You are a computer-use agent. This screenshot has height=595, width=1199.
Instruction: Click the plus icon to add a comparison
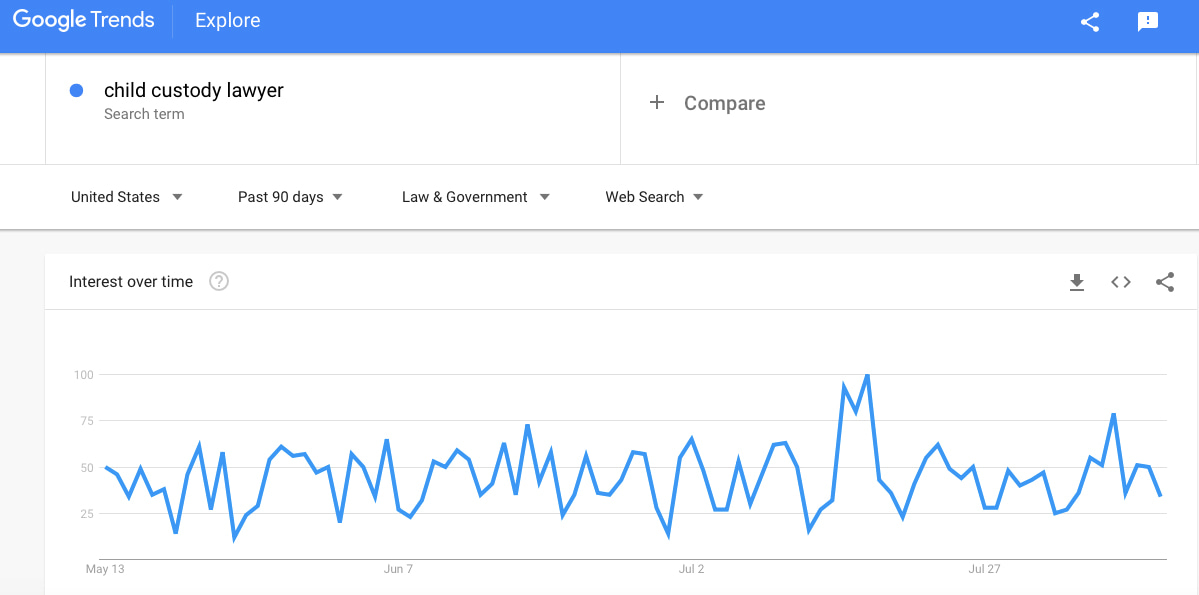[657, 102]
